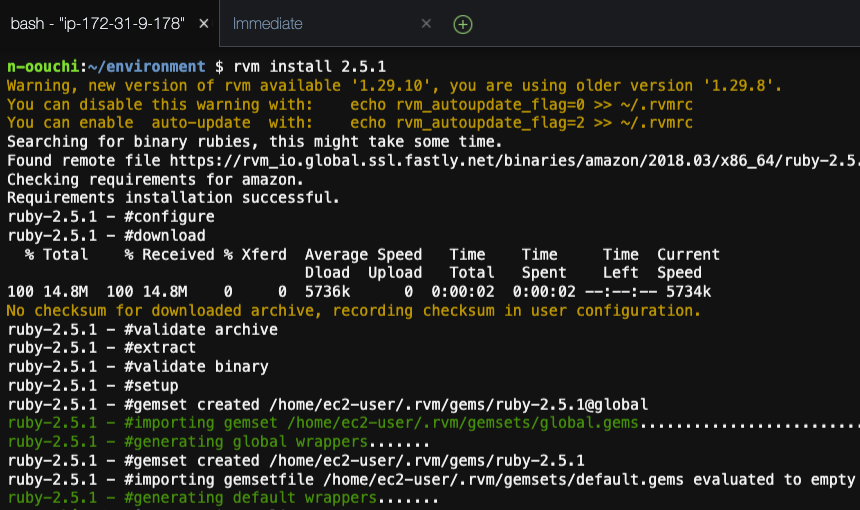Click the 'ruby-2.5.1 - #extract' line
This screenshot has height=510, width=860.
pos(101,348)
